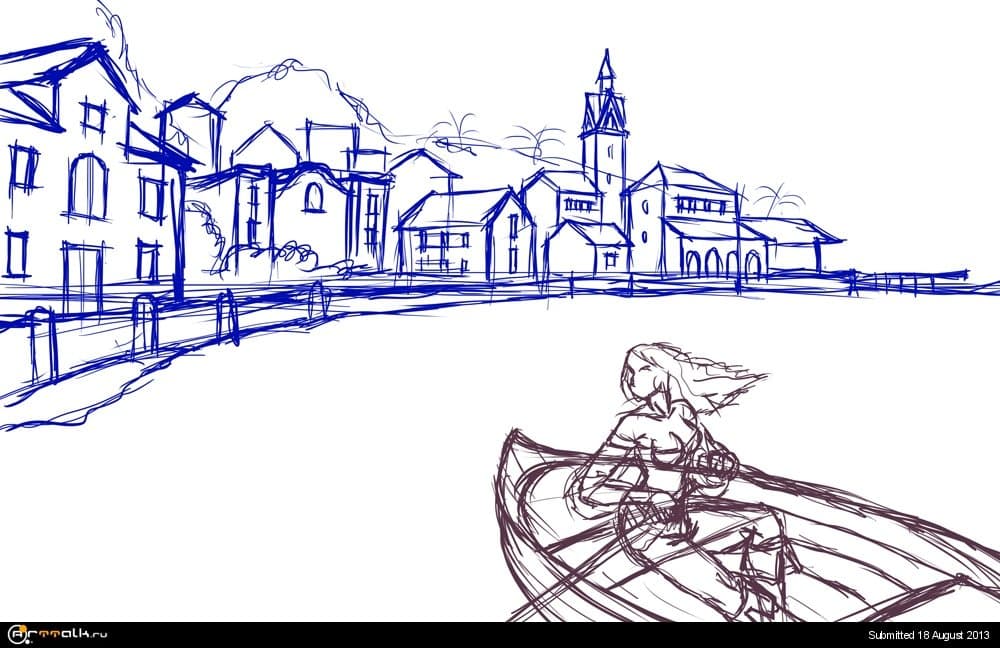Screen dimensions: 1000x648
Task: Click the "Submitted 18 August 2013" text
Action: [927, 635]
